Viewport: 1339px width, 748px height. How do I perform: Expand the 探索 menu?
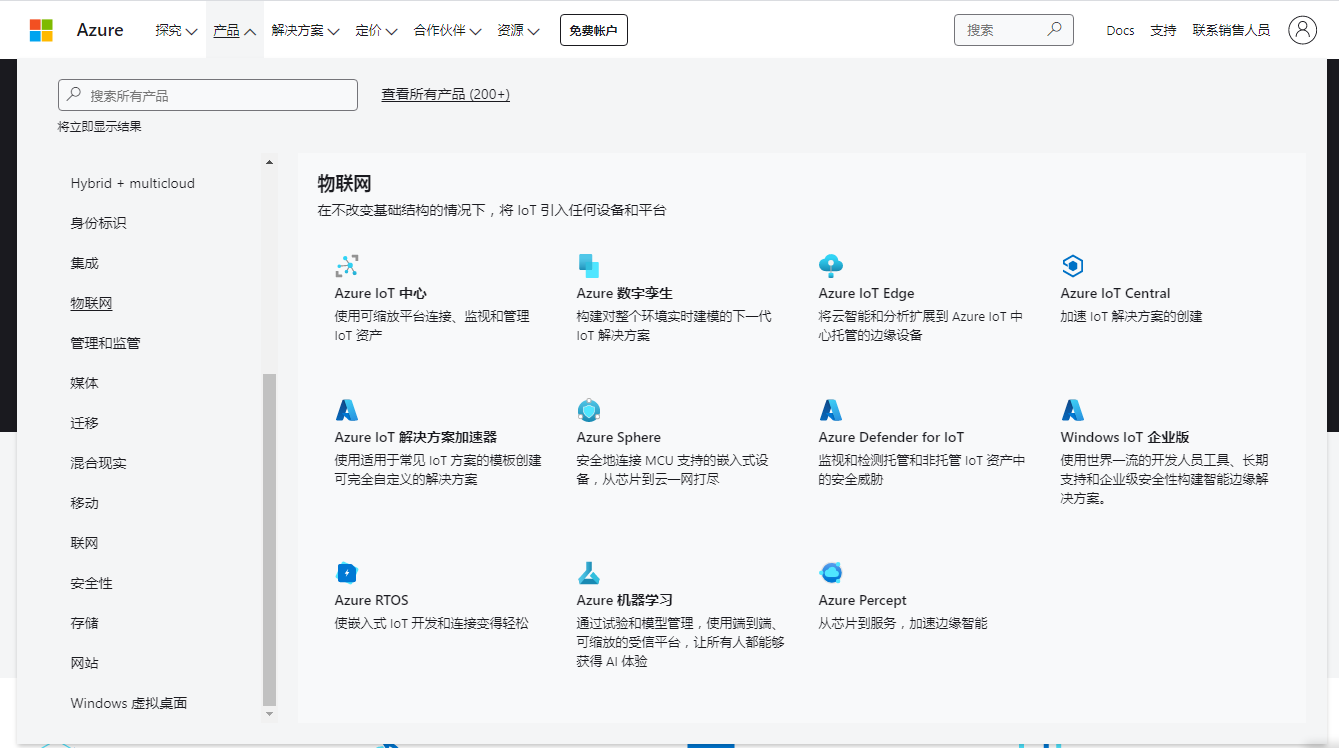(x=176, y=30)
